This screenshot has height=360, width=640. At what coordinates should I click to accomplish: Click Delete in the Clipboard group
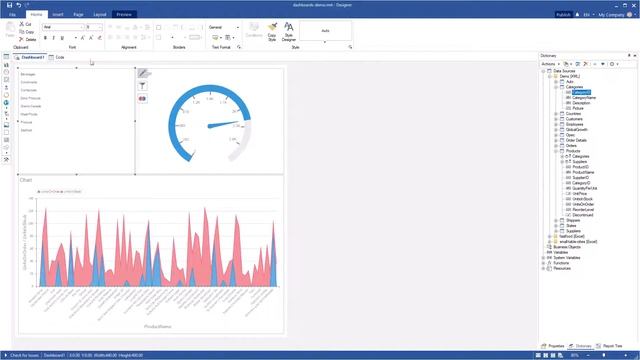(28, 40)
